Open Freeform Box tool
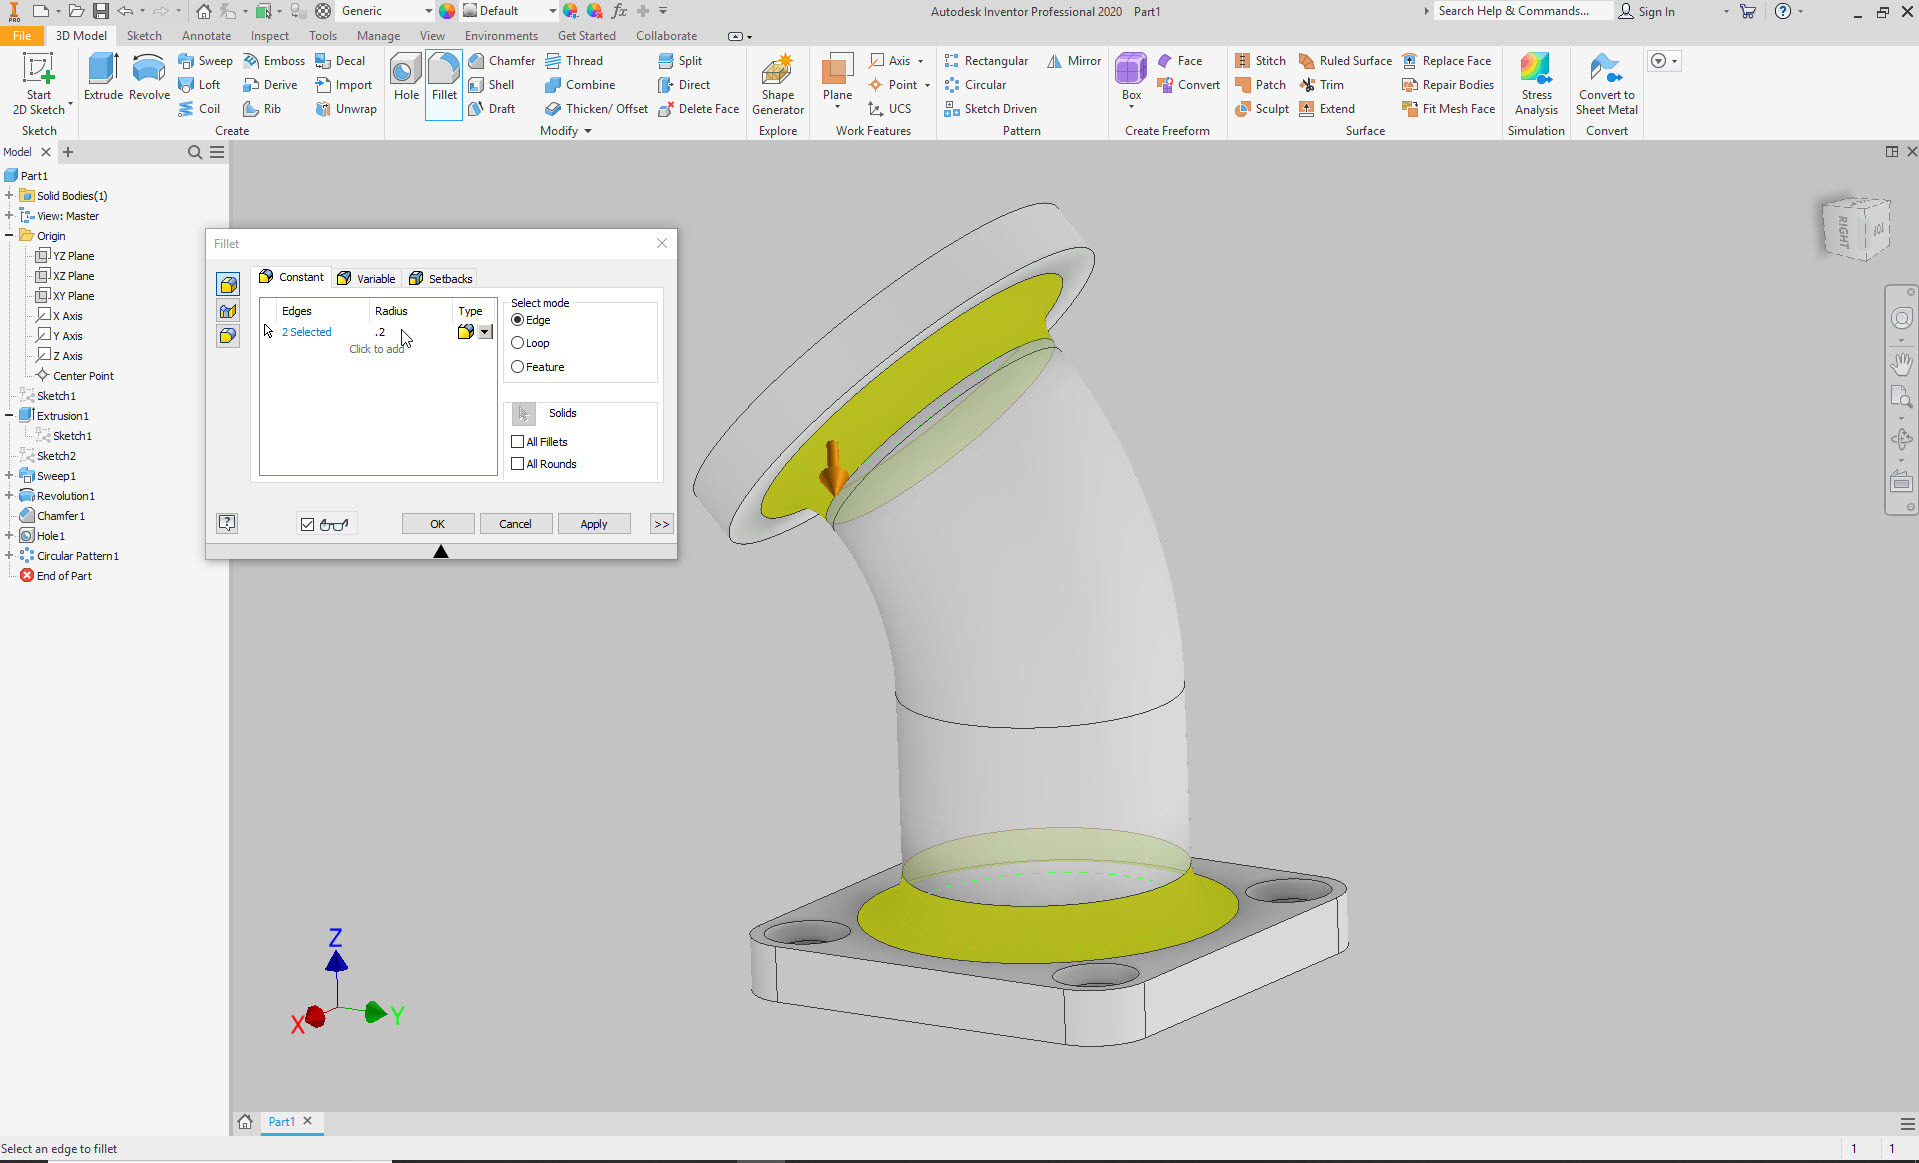Image resolution: width=1919 pixels, height=1163 pixels. click(1131, 78)
